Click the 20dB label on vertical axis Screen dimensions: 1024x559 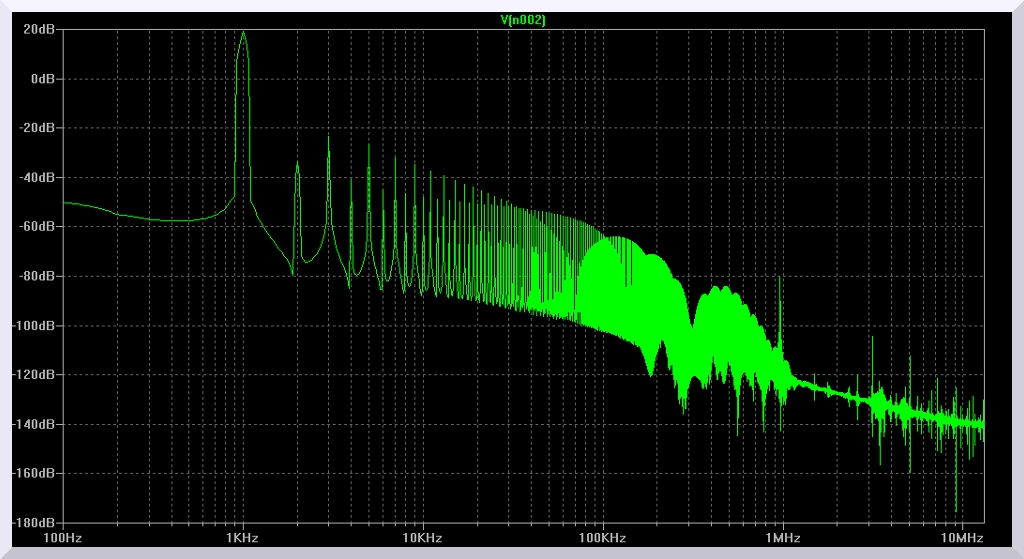coord(39,30)
